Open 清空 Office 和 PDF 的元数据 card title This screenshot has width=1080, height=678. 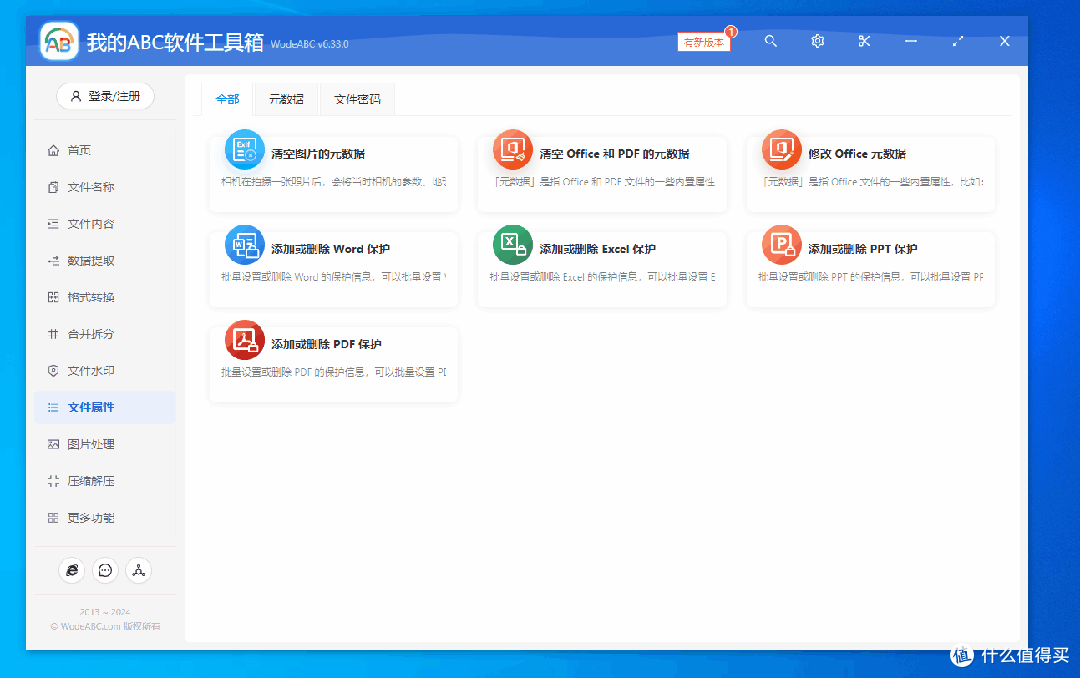pos(614,154)
